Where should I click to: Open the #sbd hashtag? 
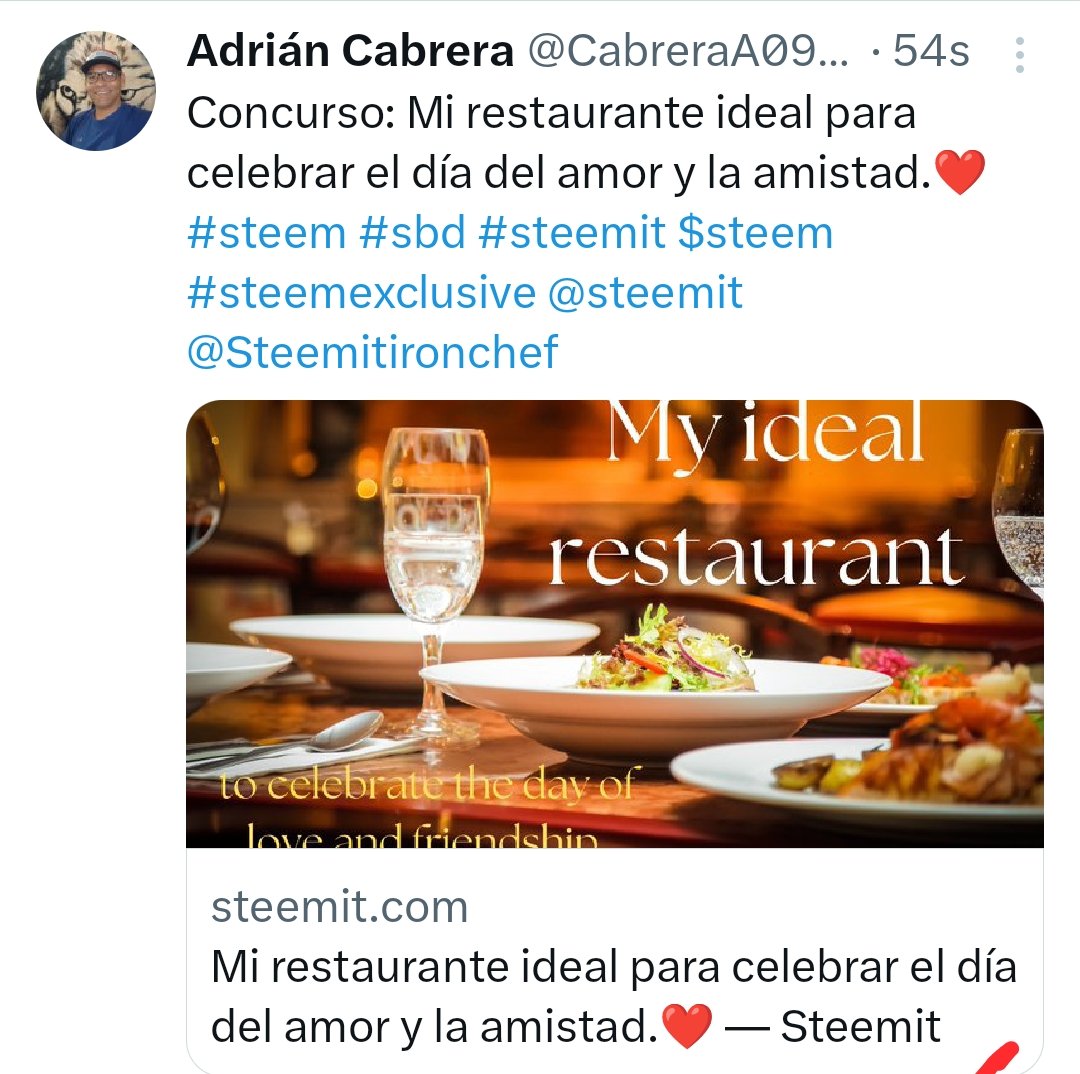(413, 233)
